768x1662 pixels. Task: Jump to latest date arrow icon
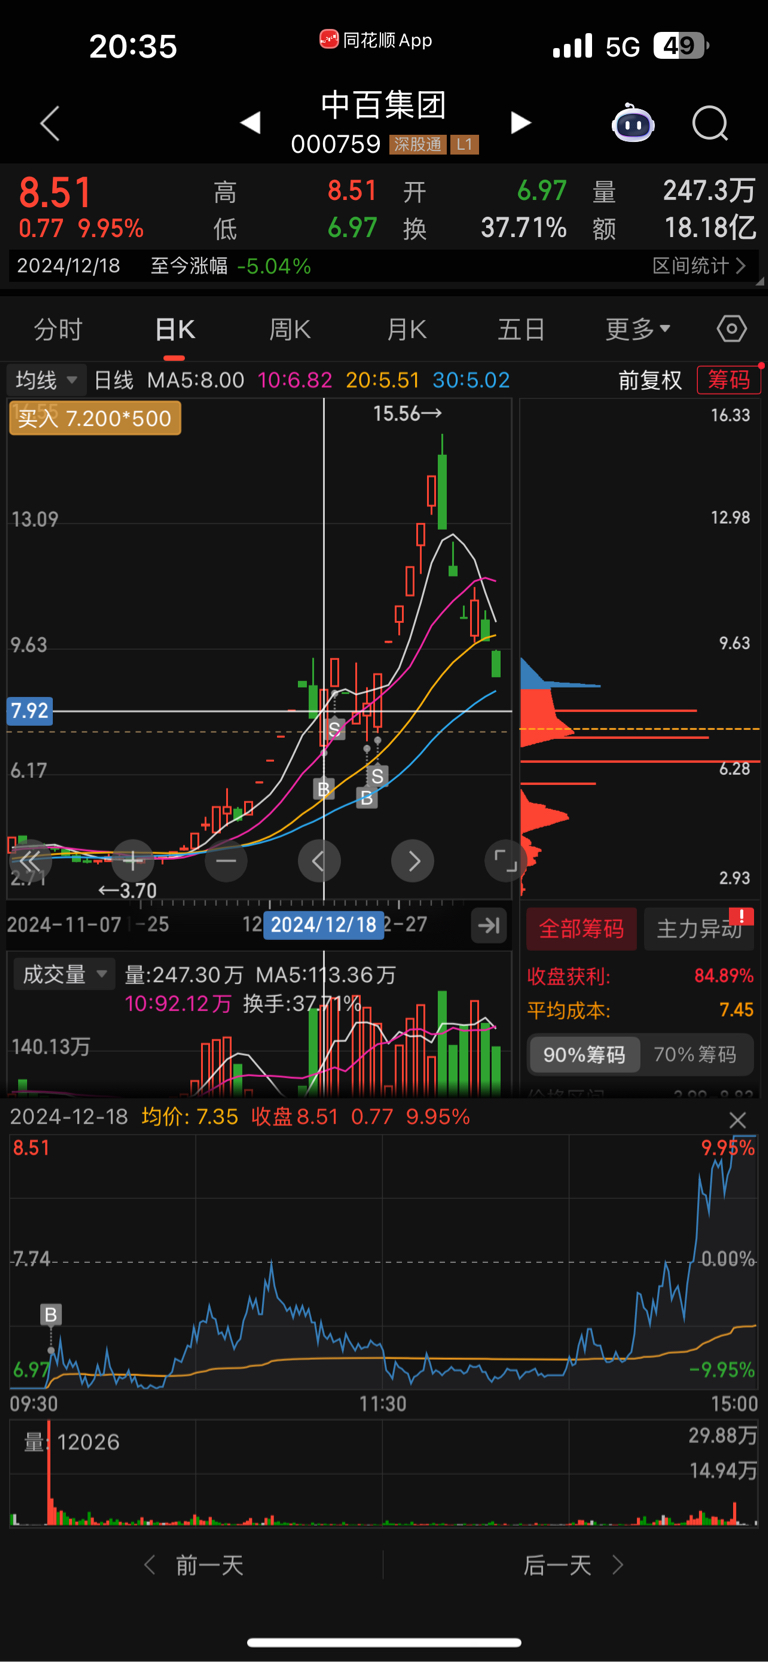click(x=489, y=925)
